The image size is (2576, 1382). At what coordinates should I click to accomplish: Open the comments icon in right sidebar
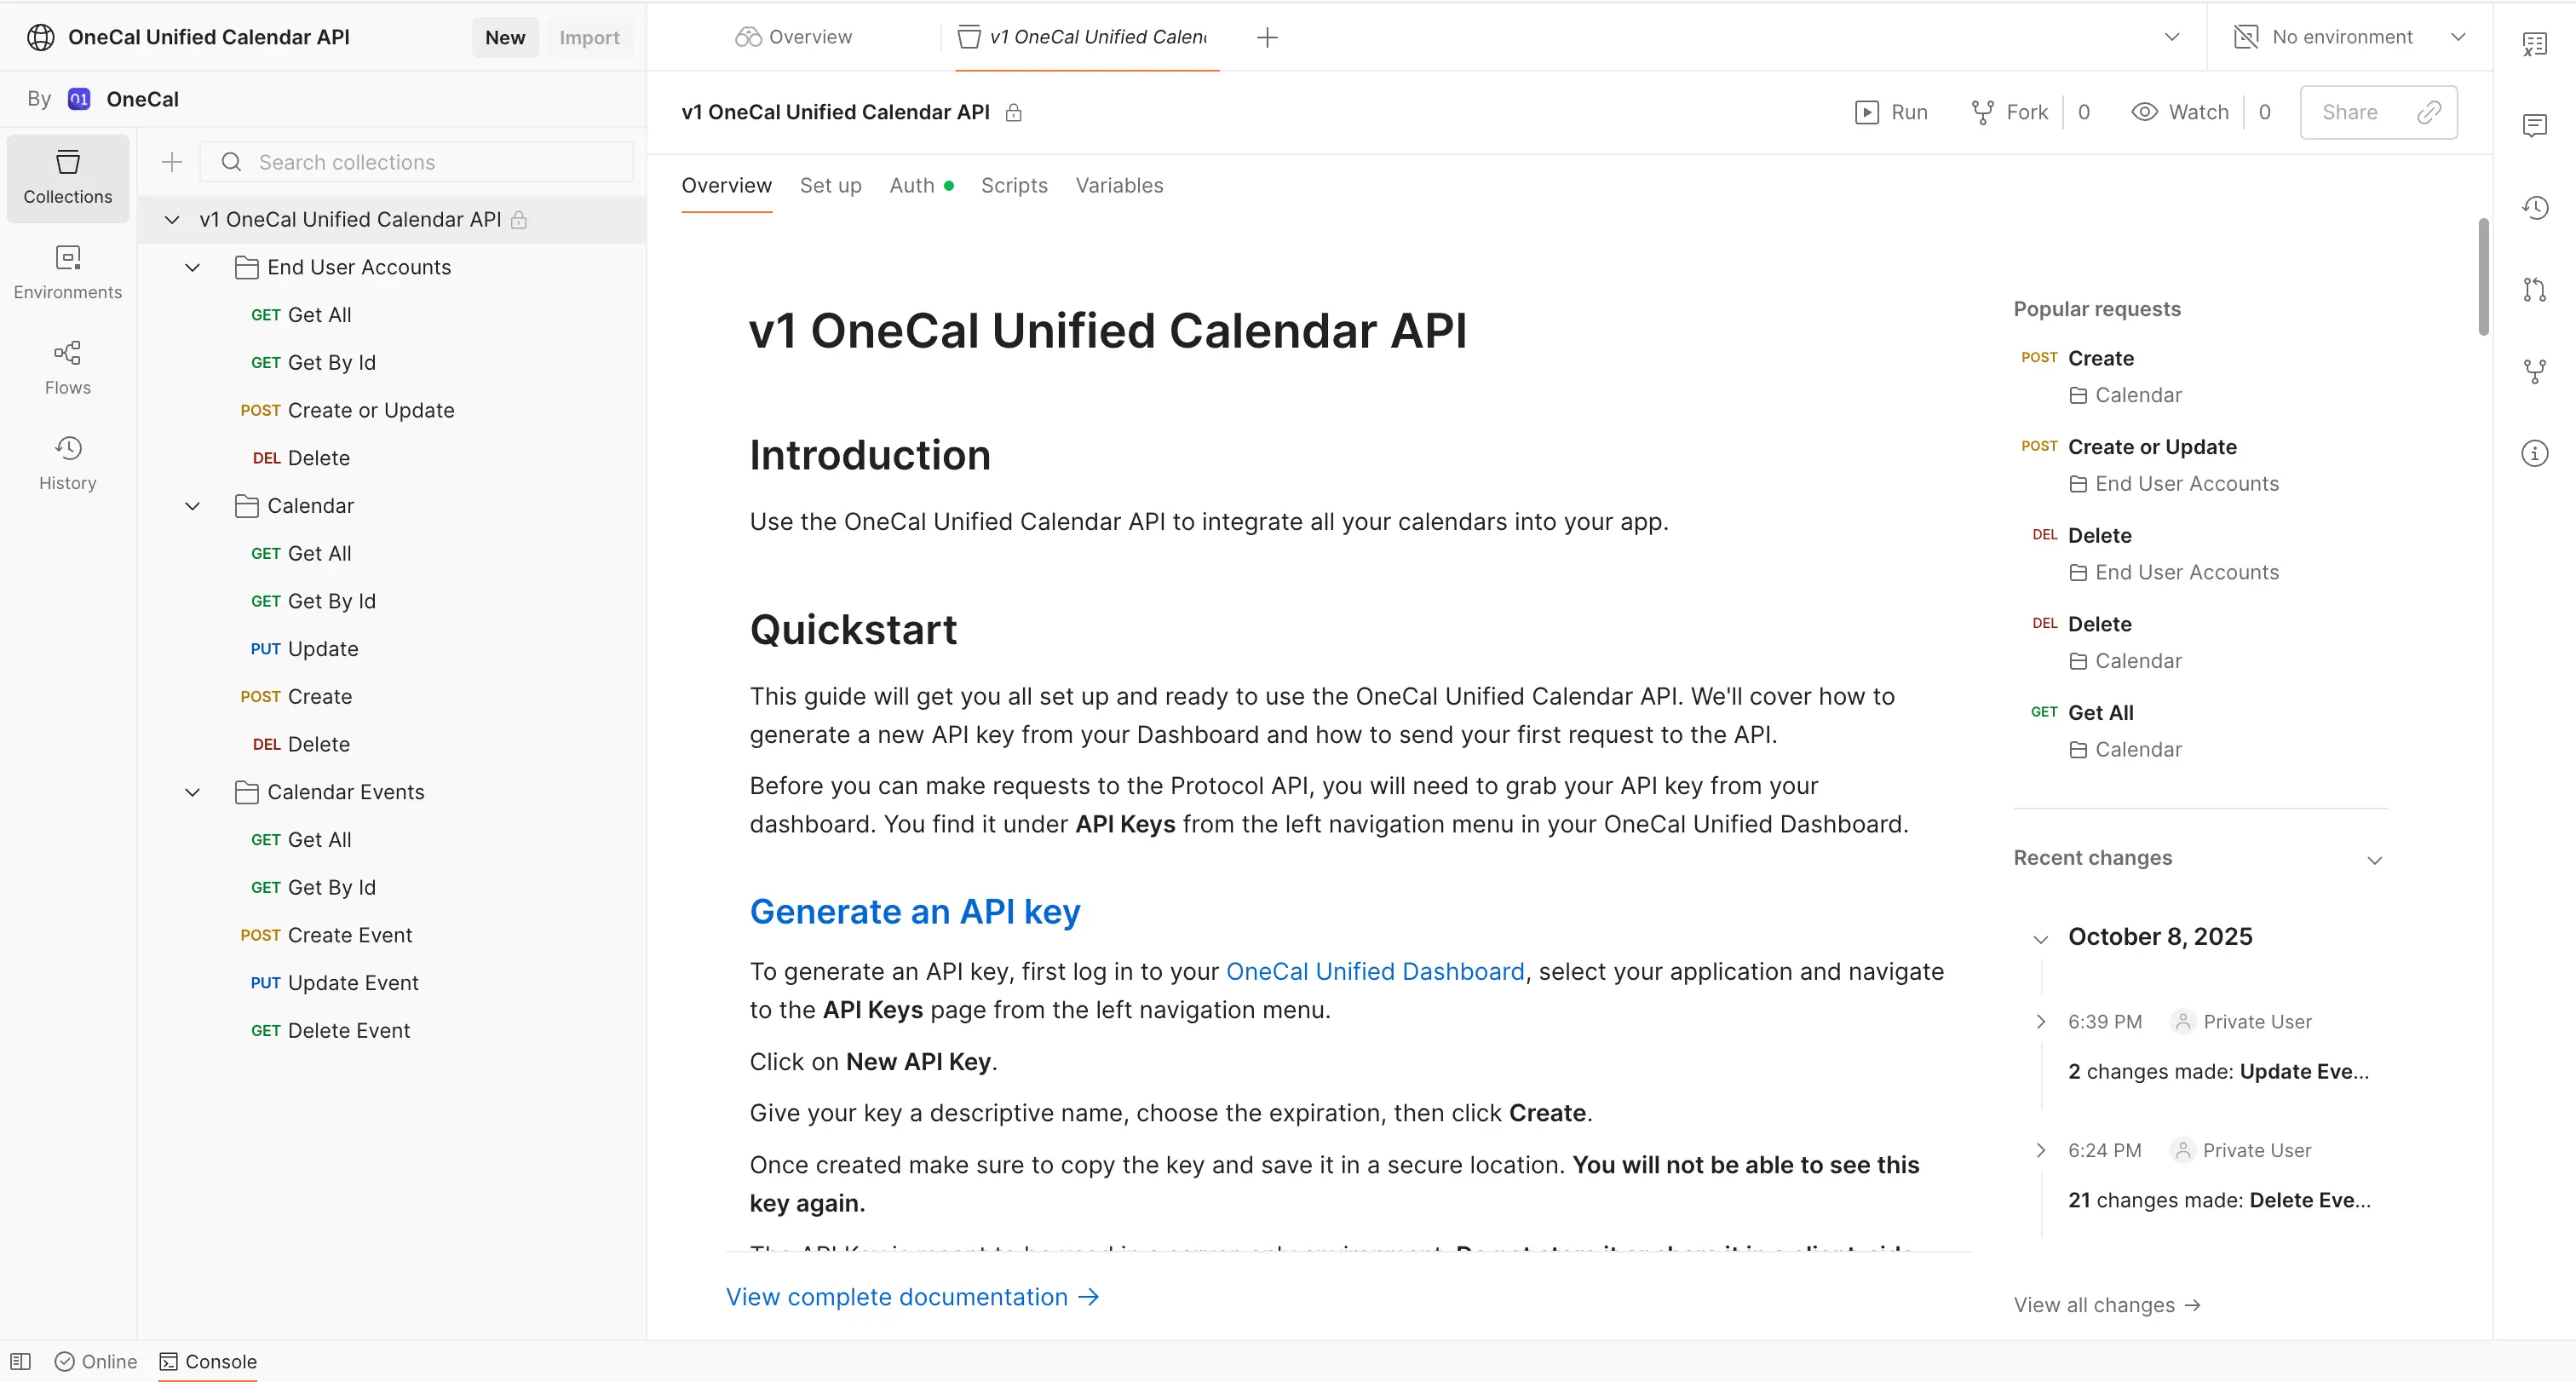[x=2534, y=126]
